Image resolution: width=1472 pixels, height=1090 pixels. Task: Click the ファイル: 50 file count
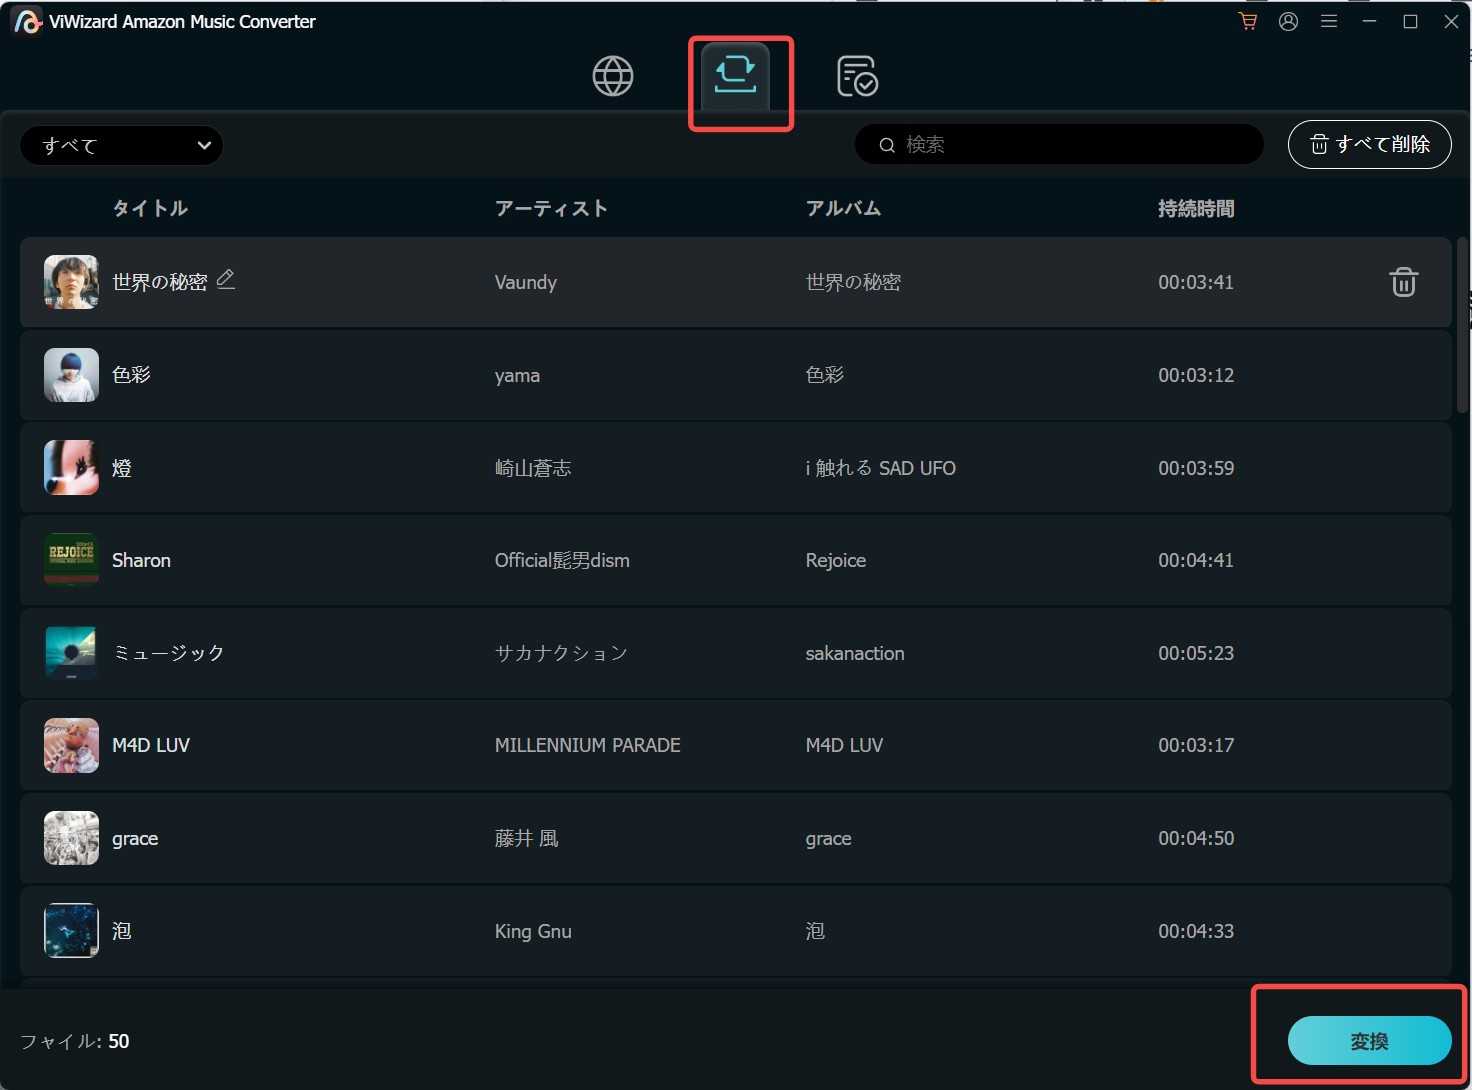tap(75, 1041)
